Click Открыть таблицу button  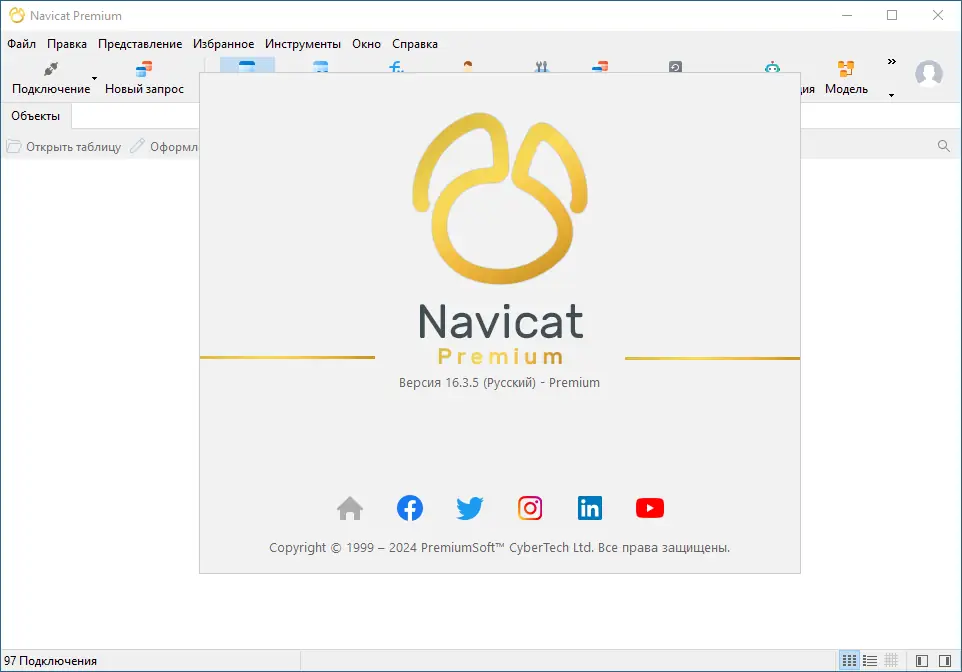[x=64, y=147]
